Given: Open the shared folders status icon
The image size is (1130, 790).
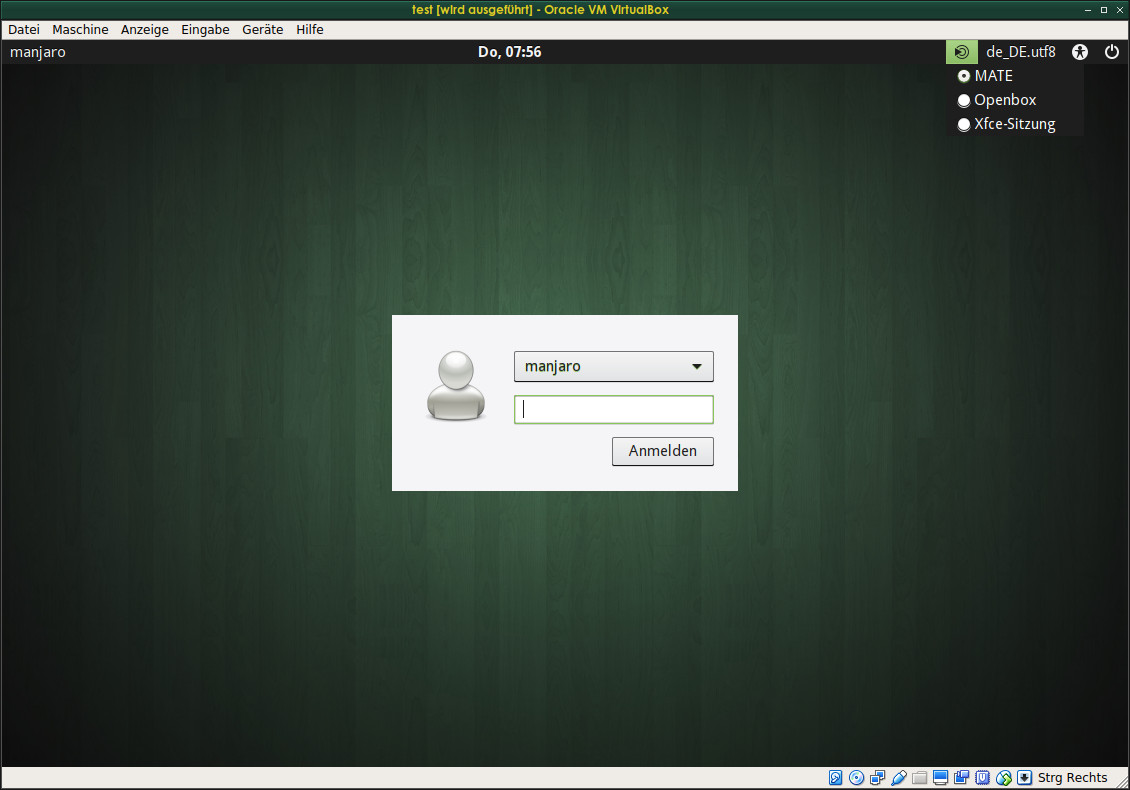Looking at the screenshot, I should 919,778.
